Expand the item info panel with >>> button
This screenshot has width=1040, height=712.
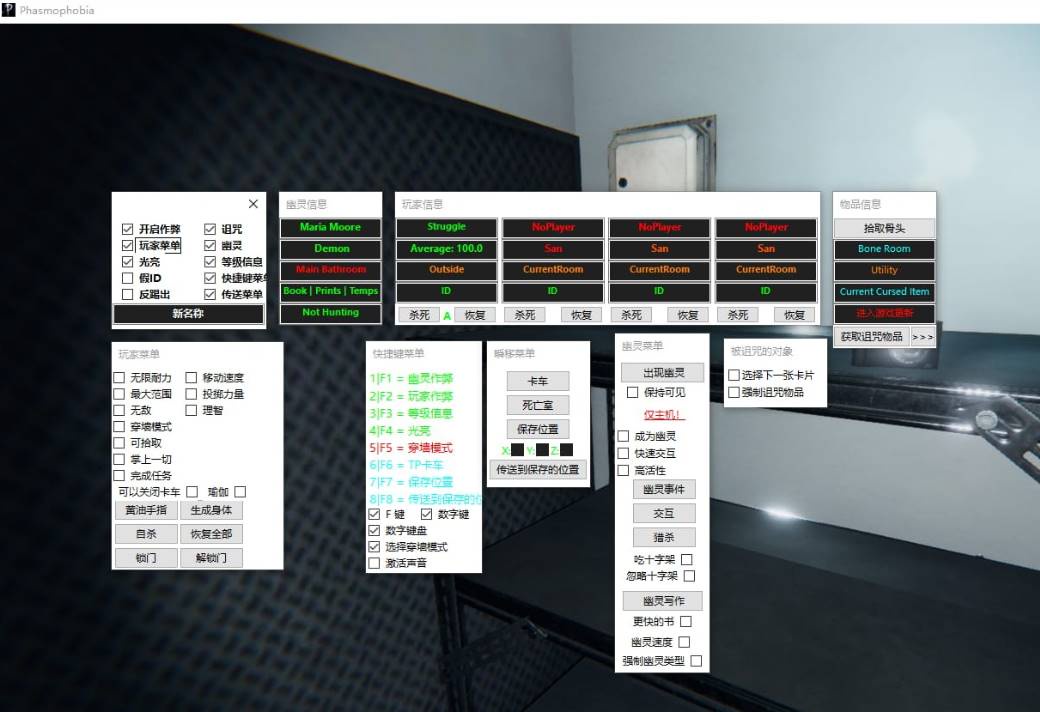pos(920,336)
